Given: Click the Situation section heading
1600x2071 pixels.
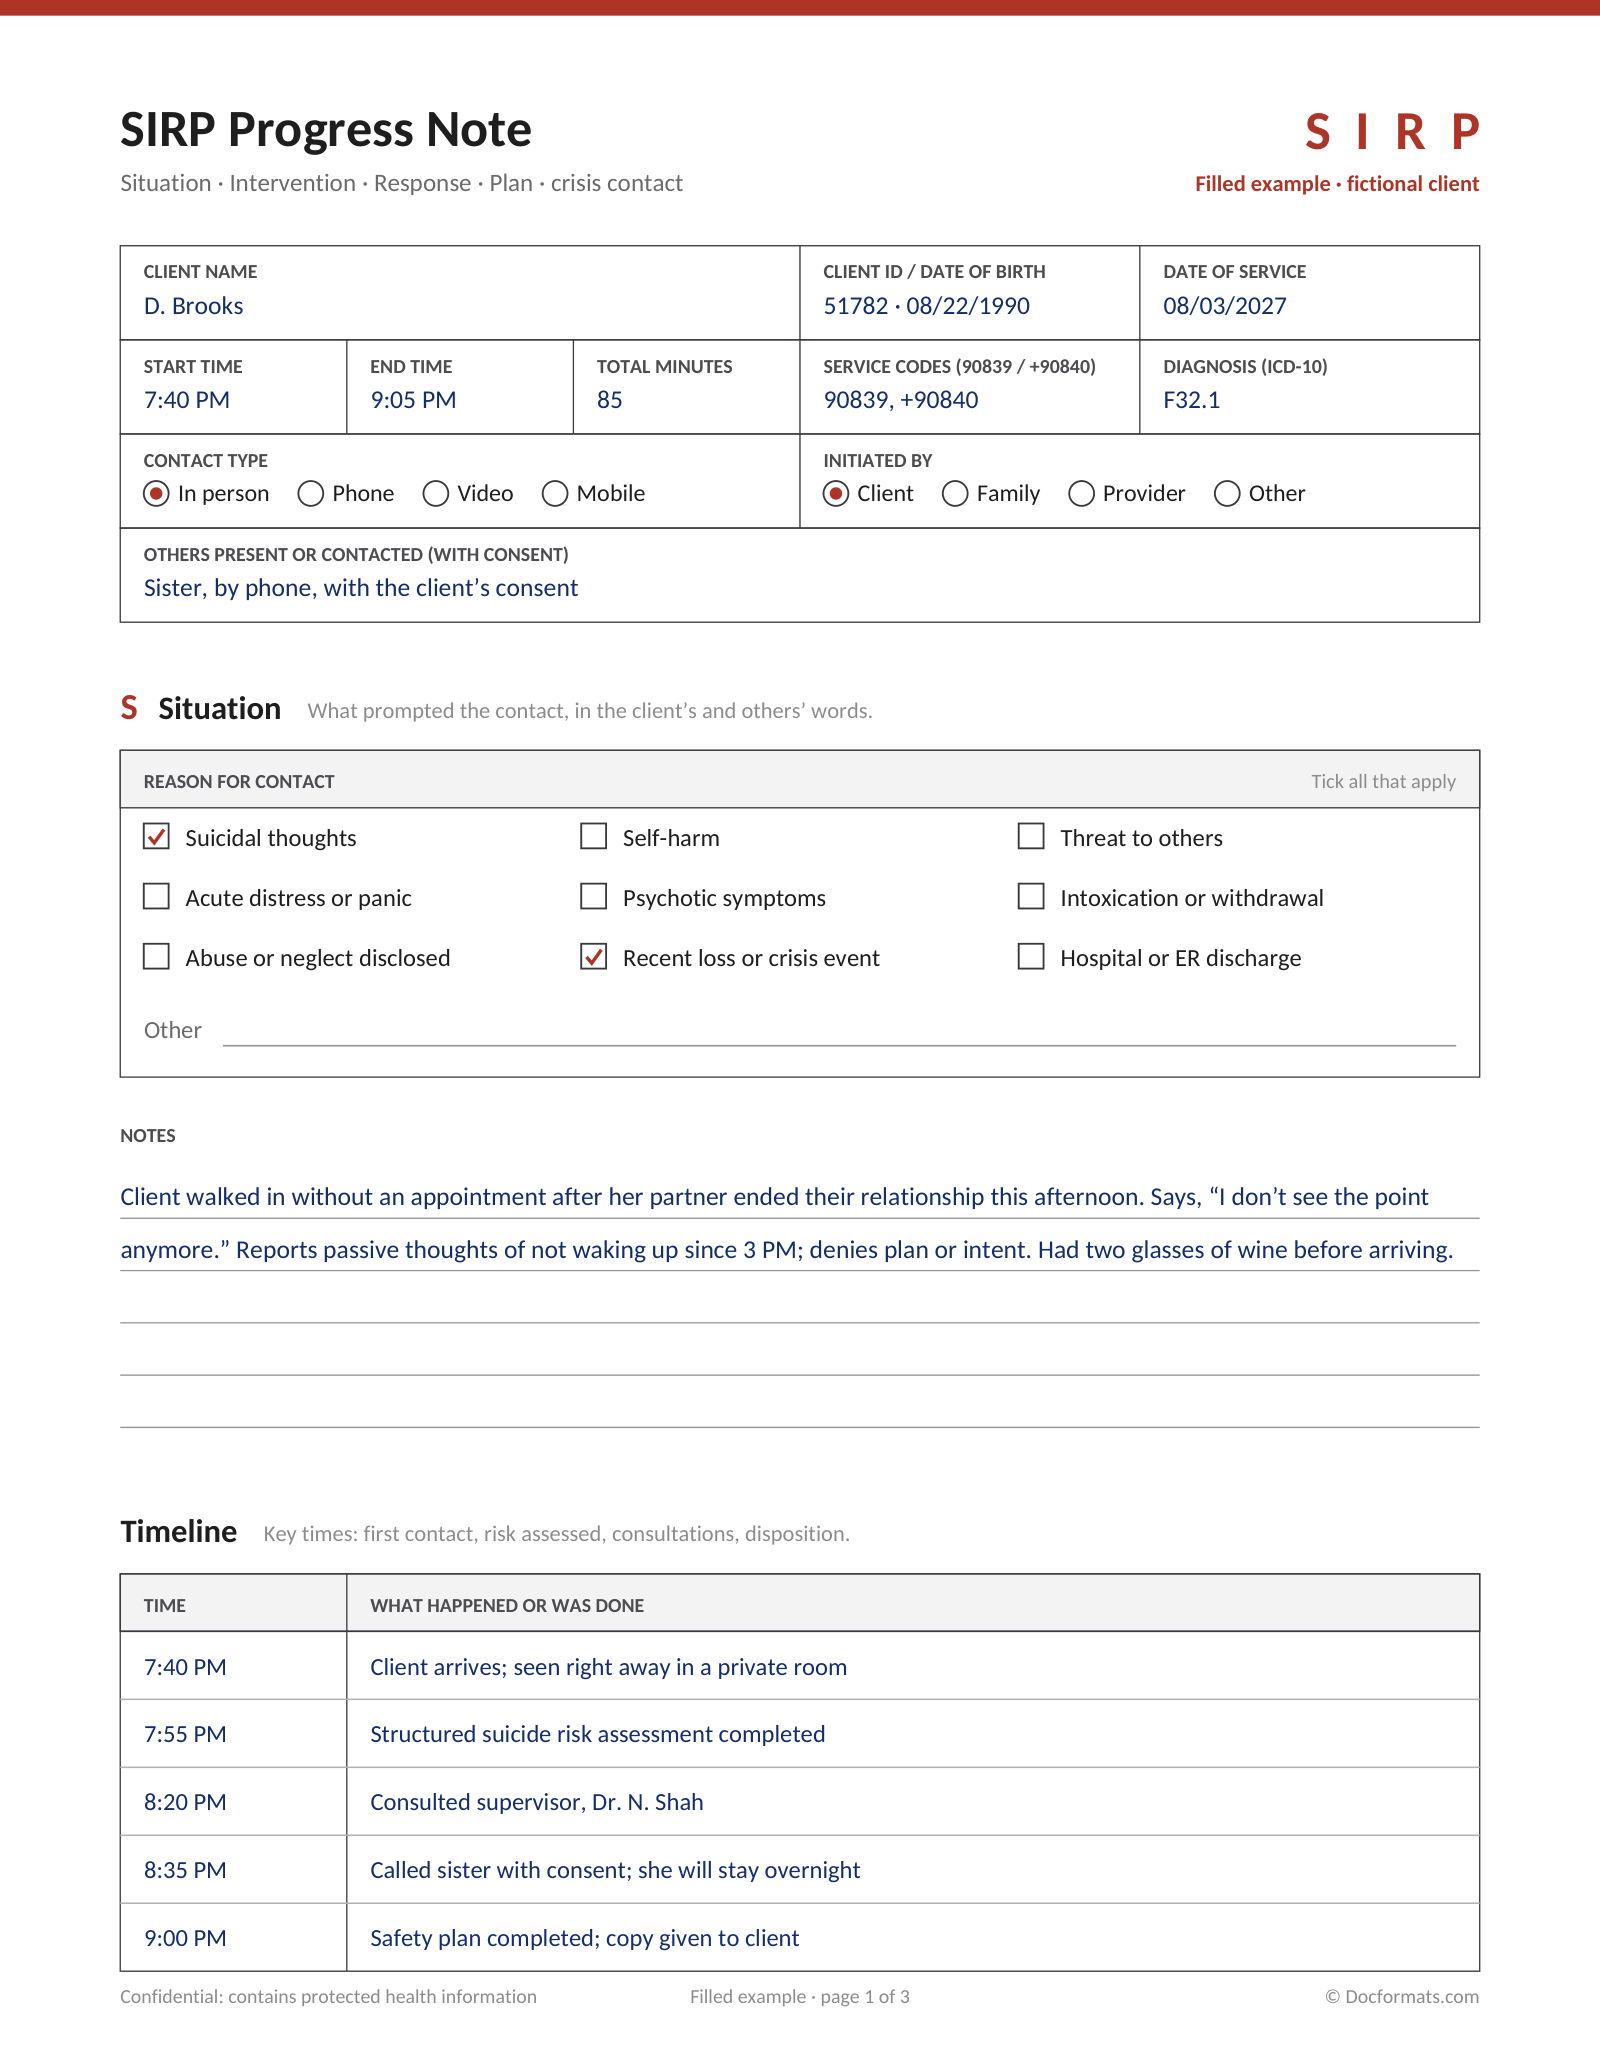Looking at the screenshot, I should (219, 708).
